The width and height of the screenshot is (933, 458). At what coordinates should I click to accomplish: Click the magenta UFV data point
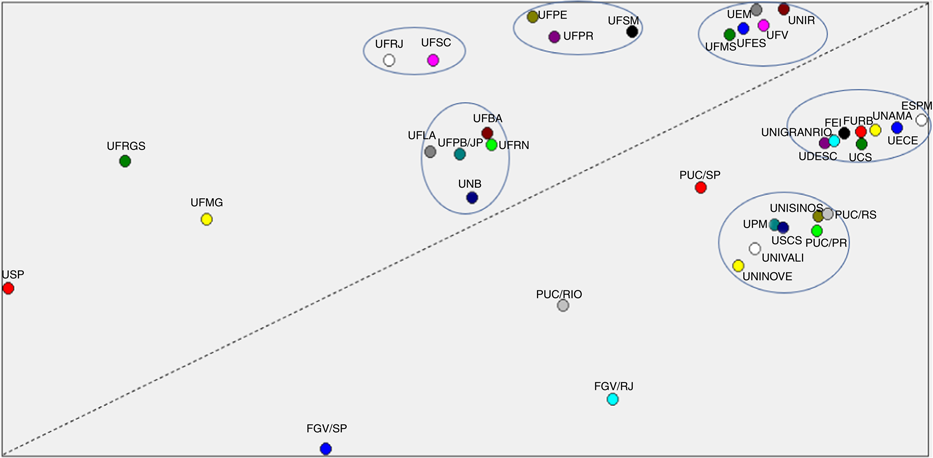point(764,25)
